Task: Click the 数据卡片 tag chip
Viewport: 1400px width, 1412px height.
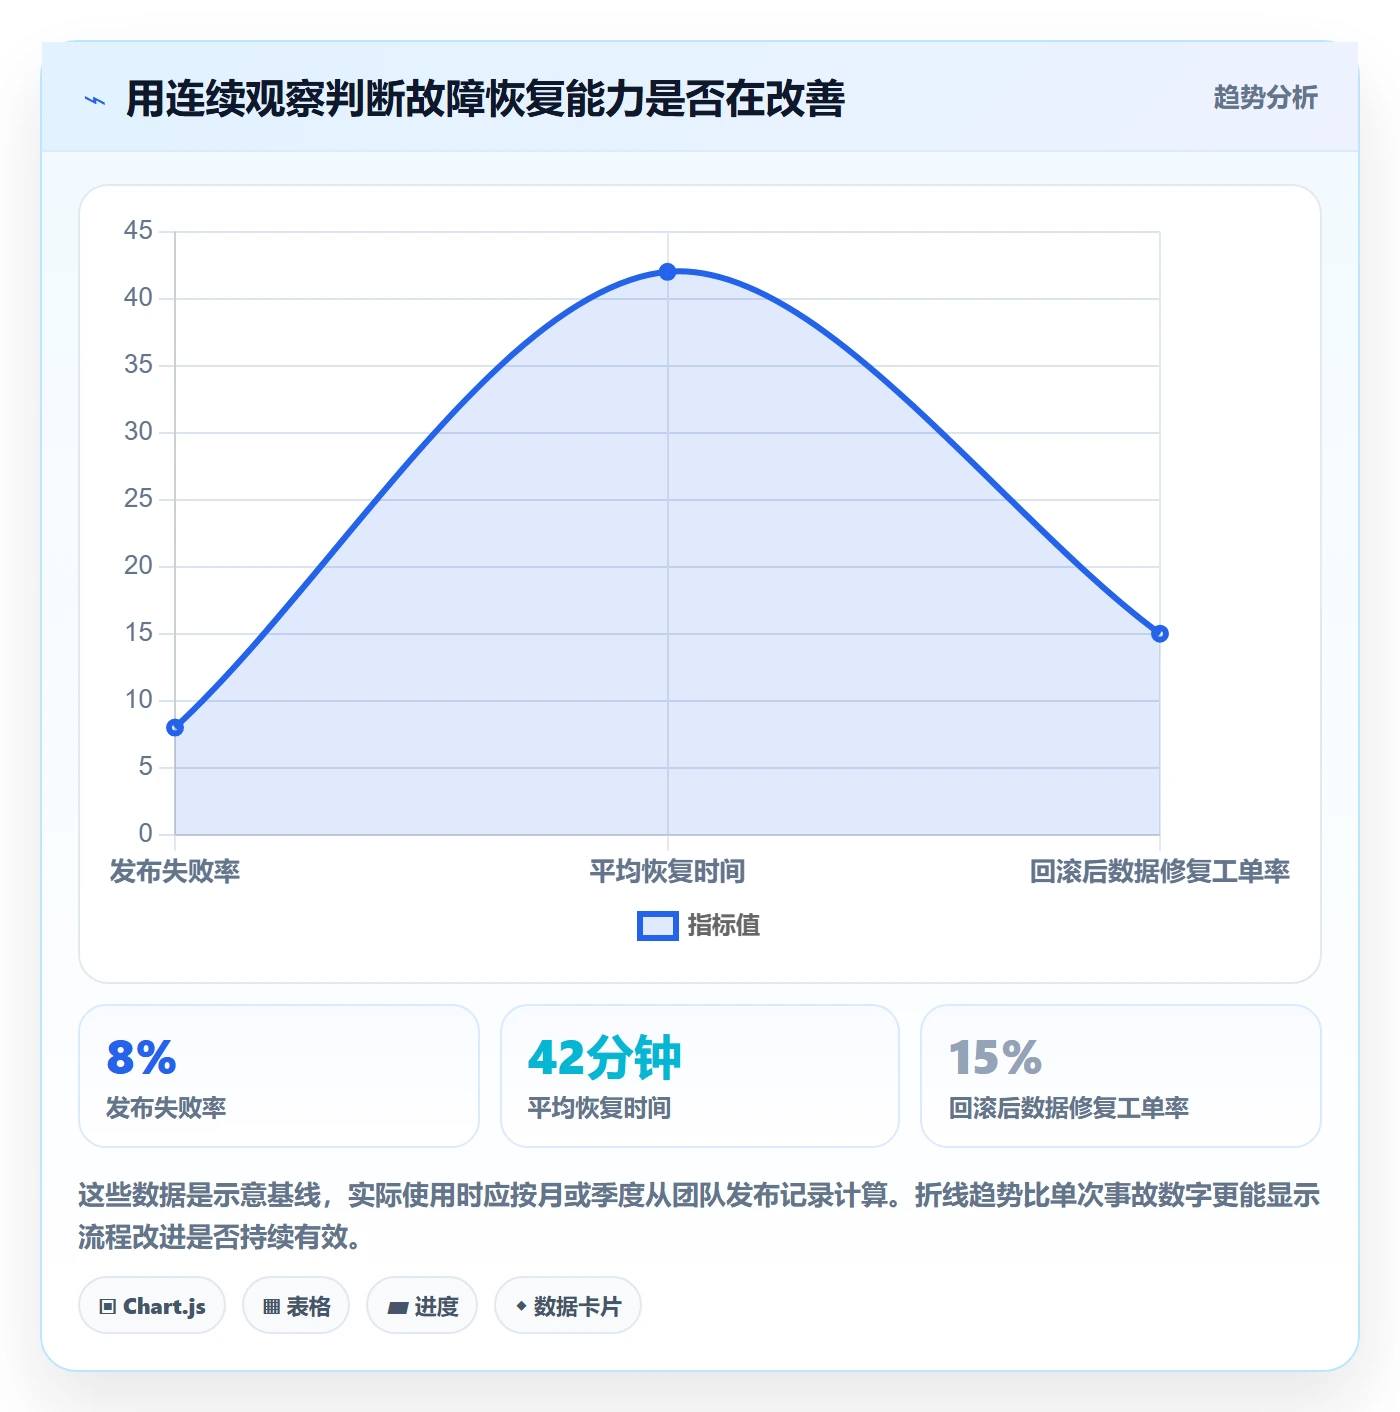Action: pos(568,1306)
